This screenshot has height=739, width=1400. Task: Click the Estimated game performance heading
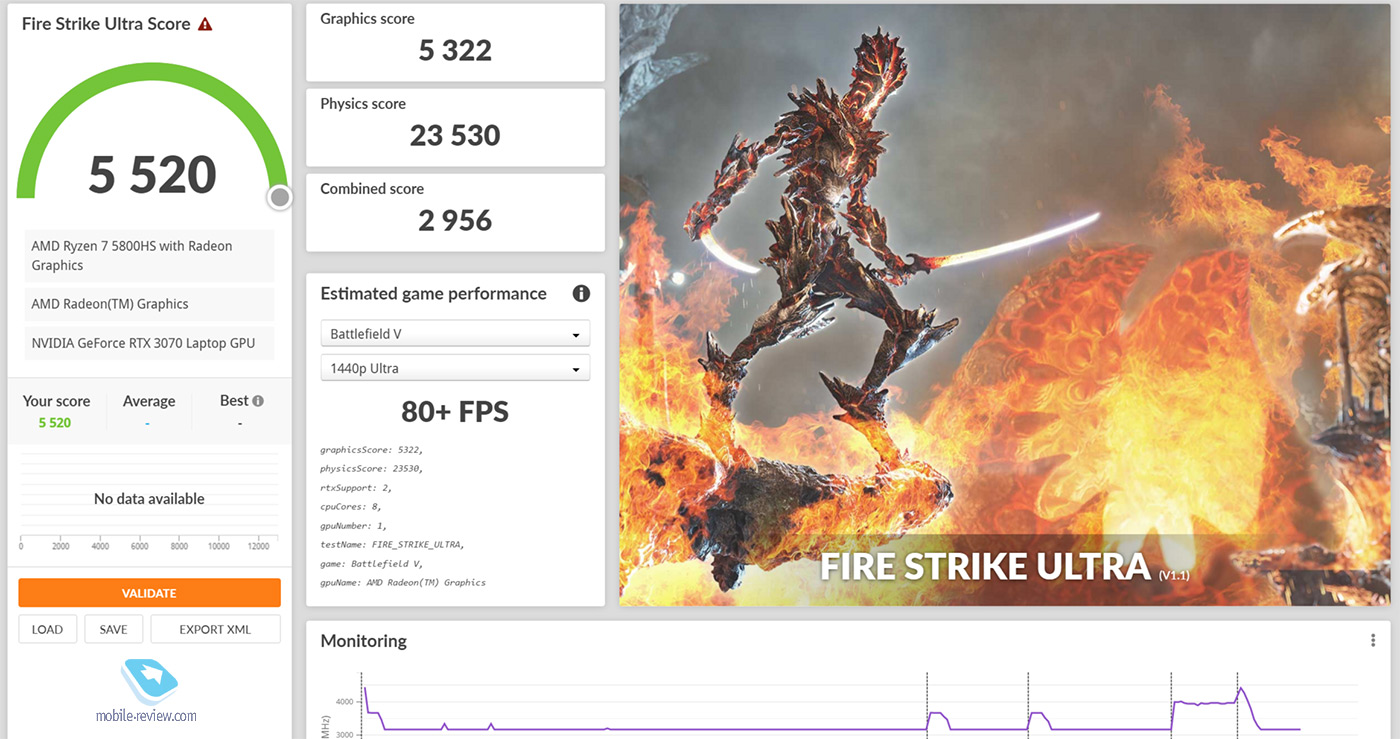433,294
